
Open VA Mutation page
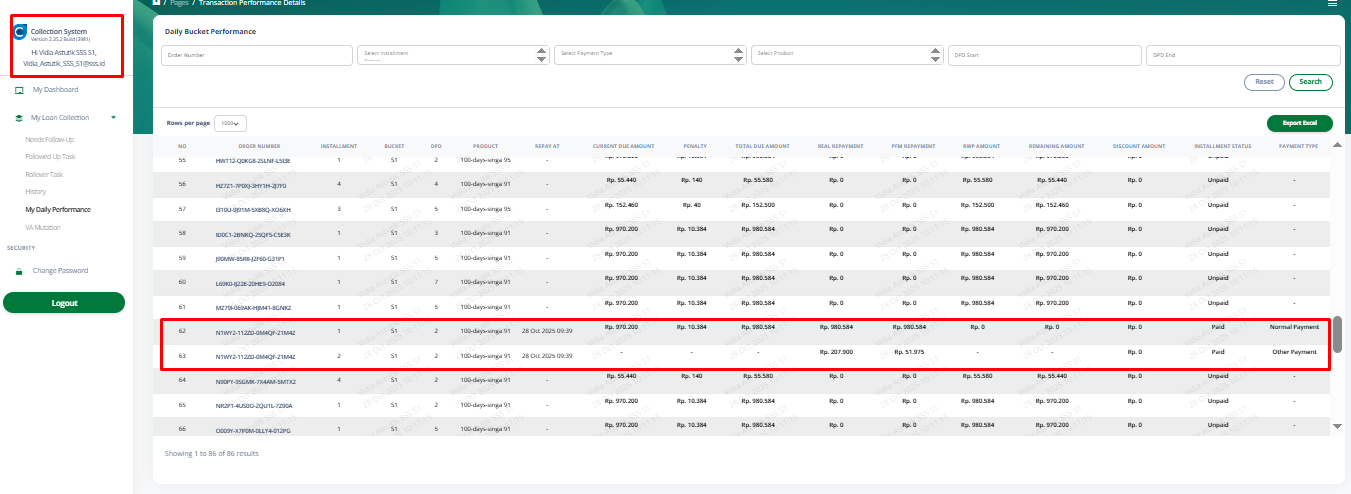tap(42, 227)
